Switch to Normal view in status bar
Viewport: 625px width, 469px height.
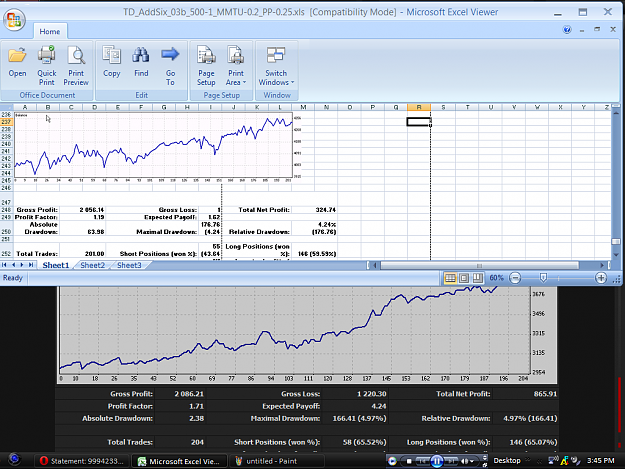tap(450, 278)
